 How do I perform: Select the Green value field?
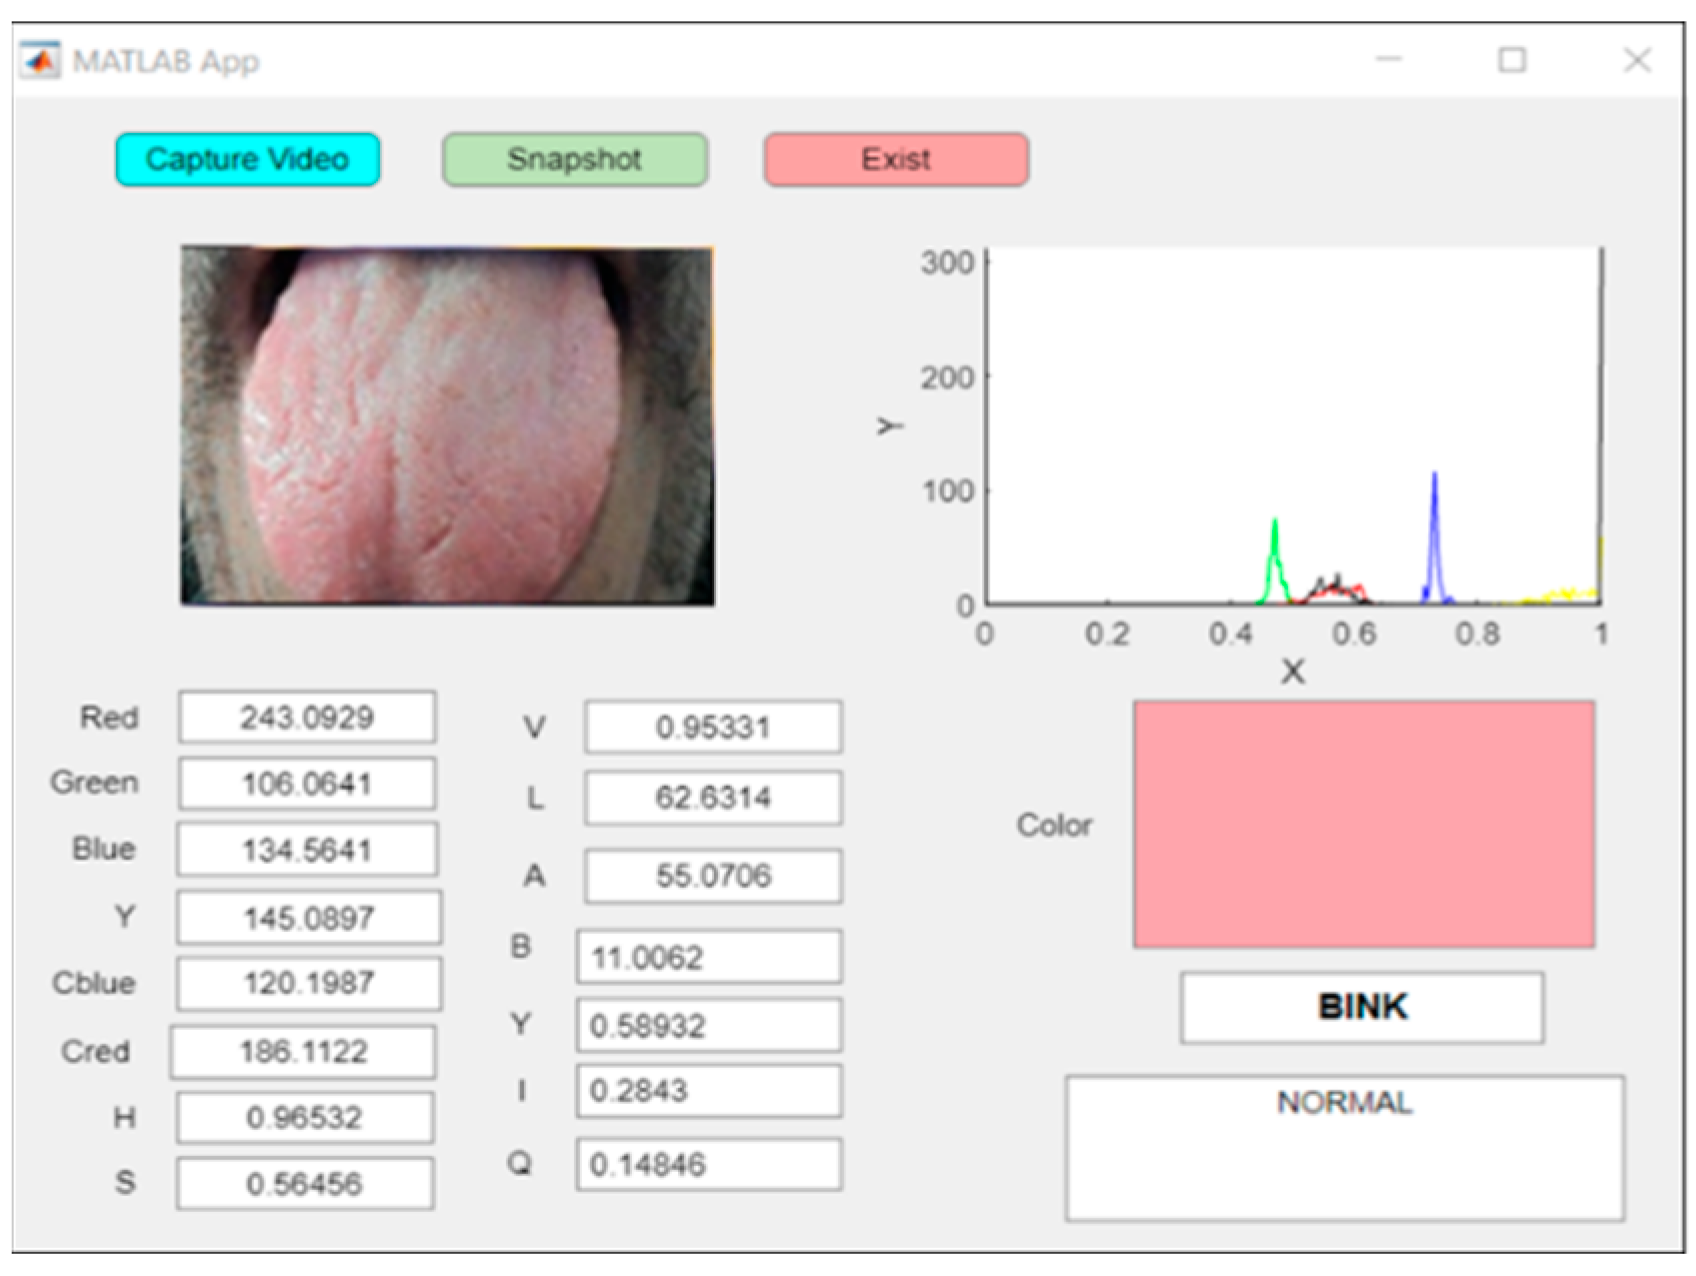point(307,783)
